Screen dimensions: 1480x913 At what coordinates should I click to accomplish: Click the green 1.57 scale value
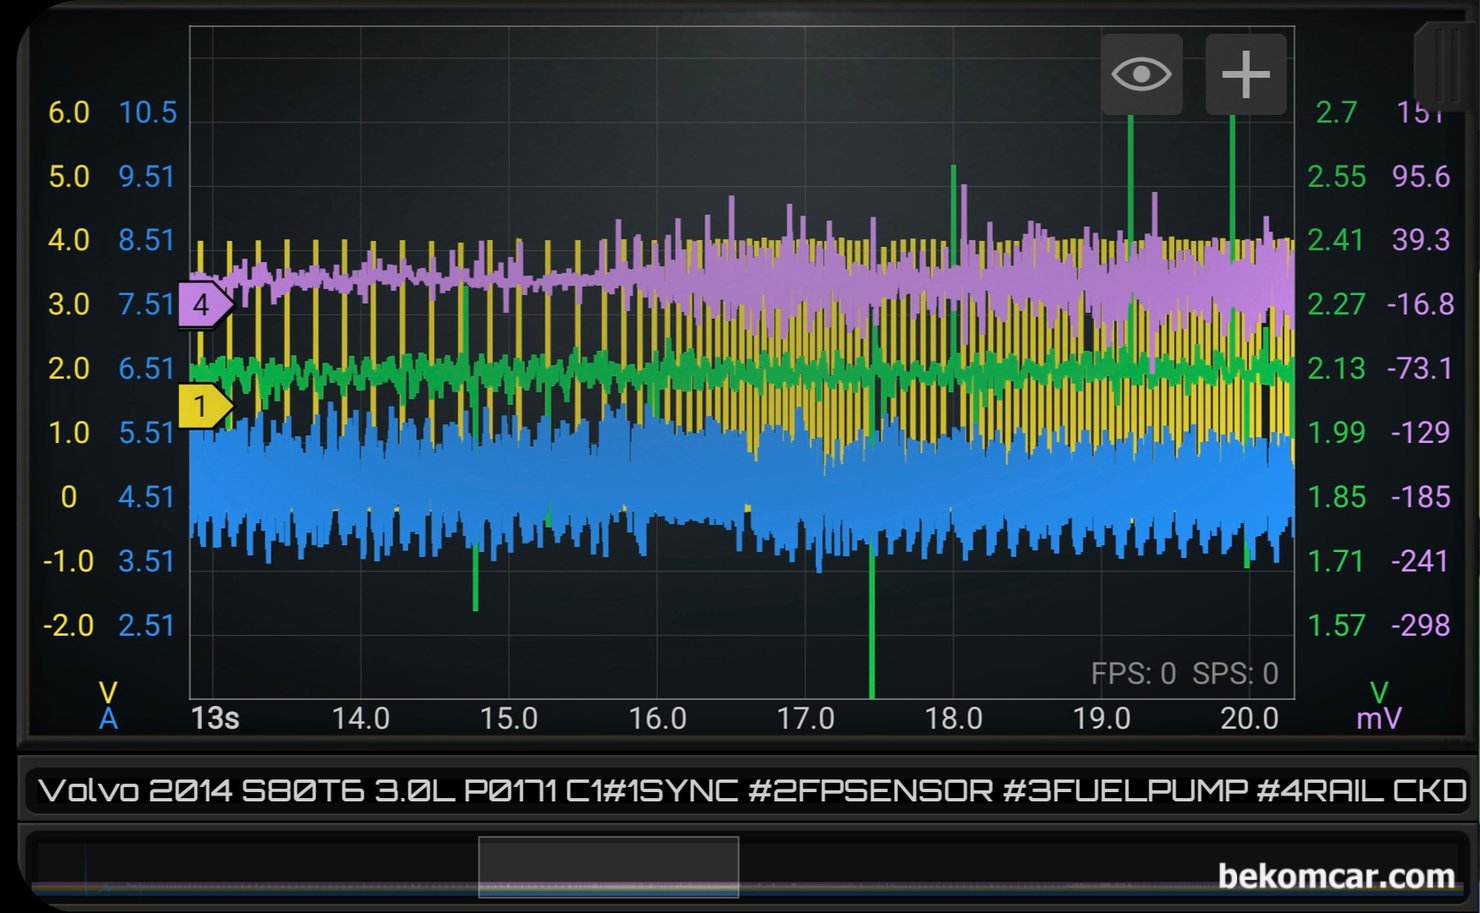(1336, 626)
